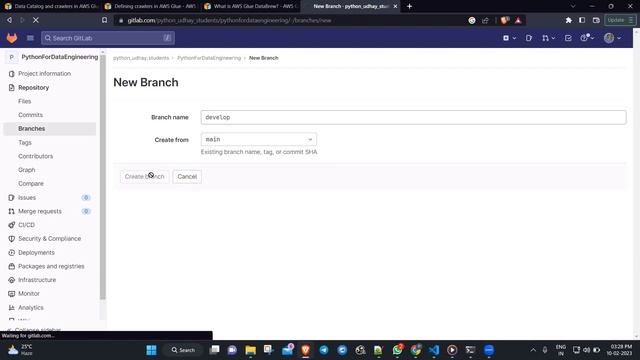Open PythonForDataEngineering breadcrumb link
Screen dimensions: 640x360
point(209,58)
